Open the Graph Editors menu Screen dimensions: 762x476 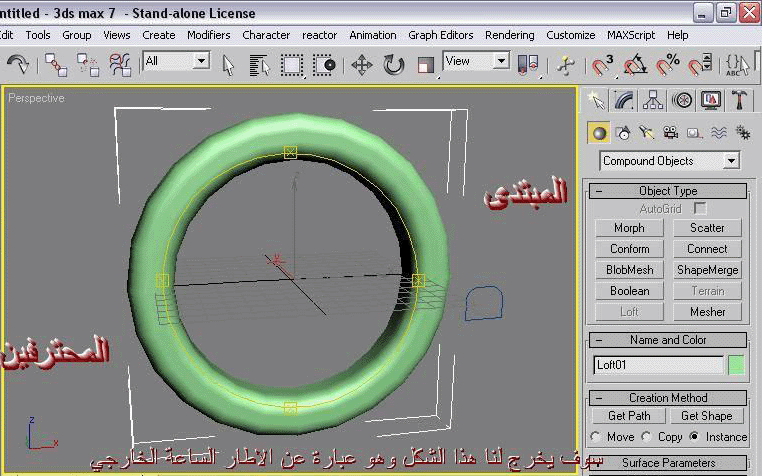[x=440, y=35]
